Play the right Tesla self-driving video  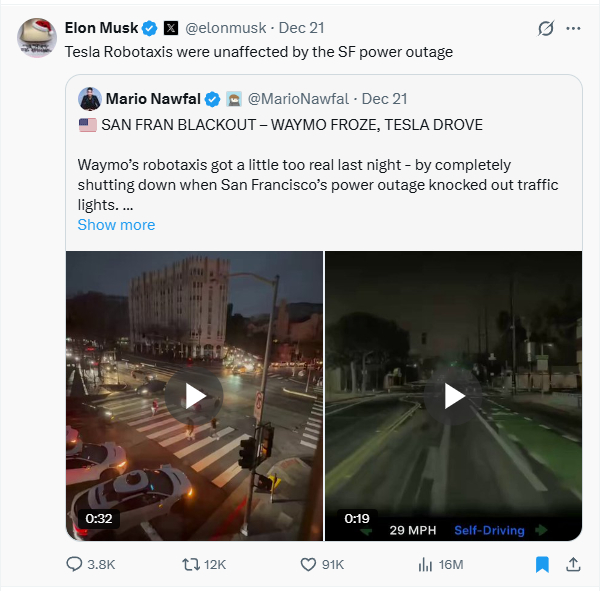(x=454, y=396)
